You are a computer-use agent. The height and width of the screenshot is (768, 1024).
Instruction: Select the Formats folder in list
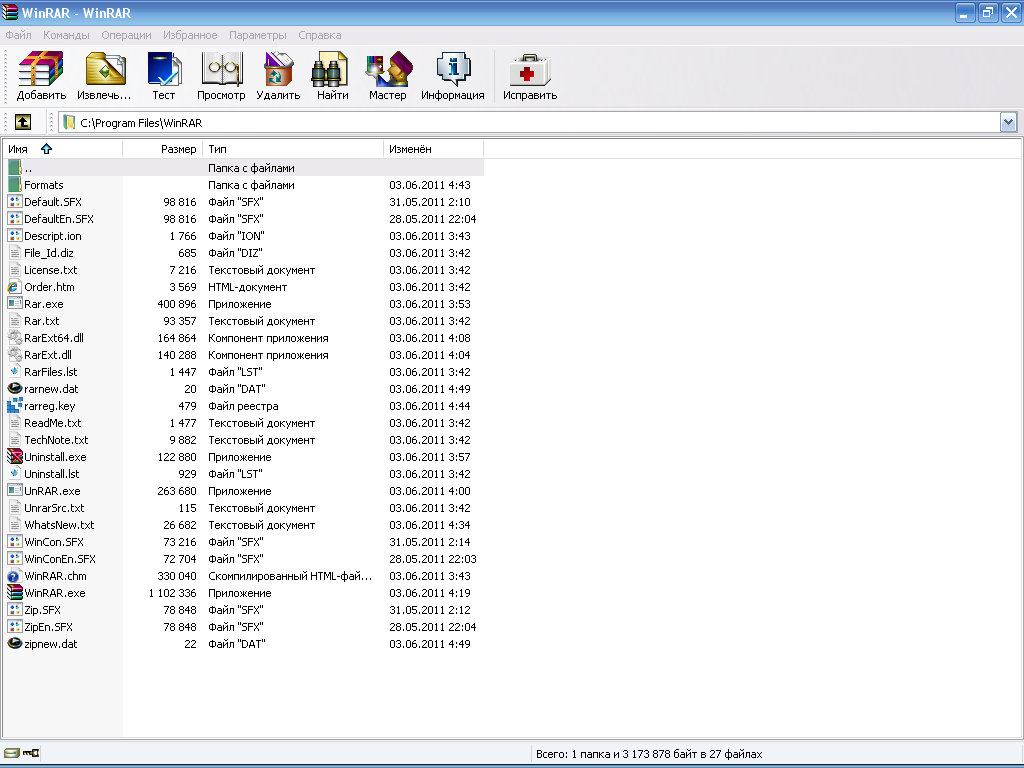[x=44, y=185]
